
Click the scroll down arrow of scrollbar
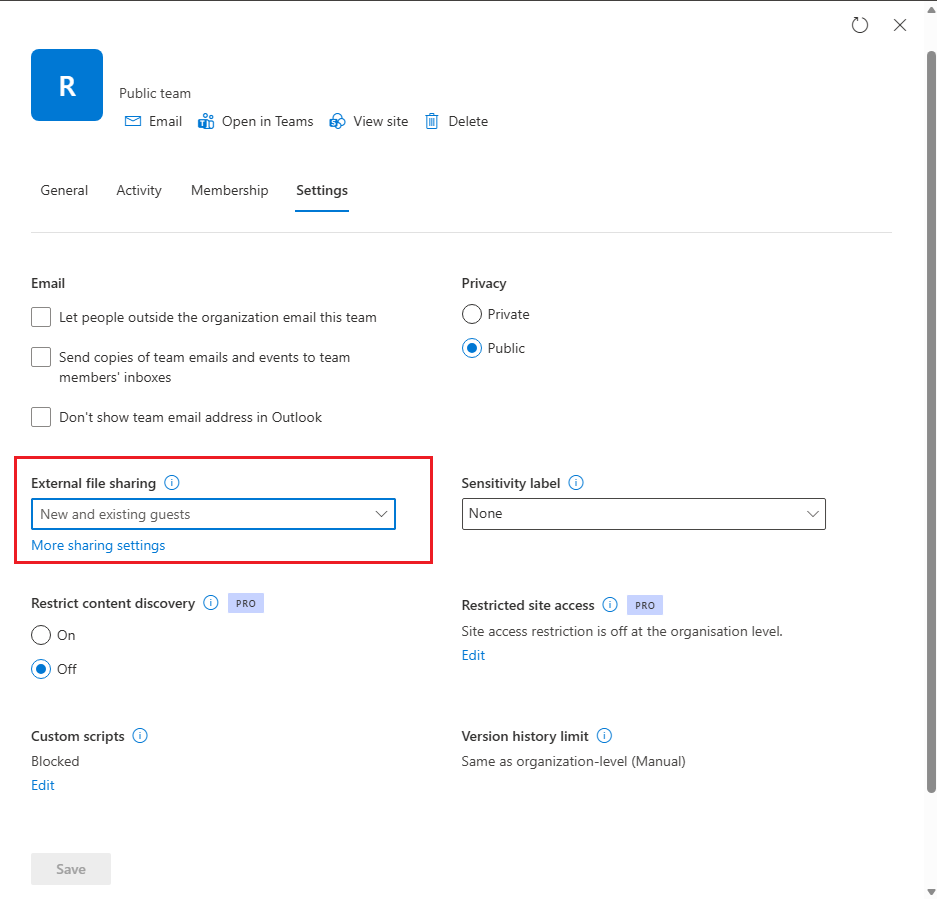pos(931,892)
